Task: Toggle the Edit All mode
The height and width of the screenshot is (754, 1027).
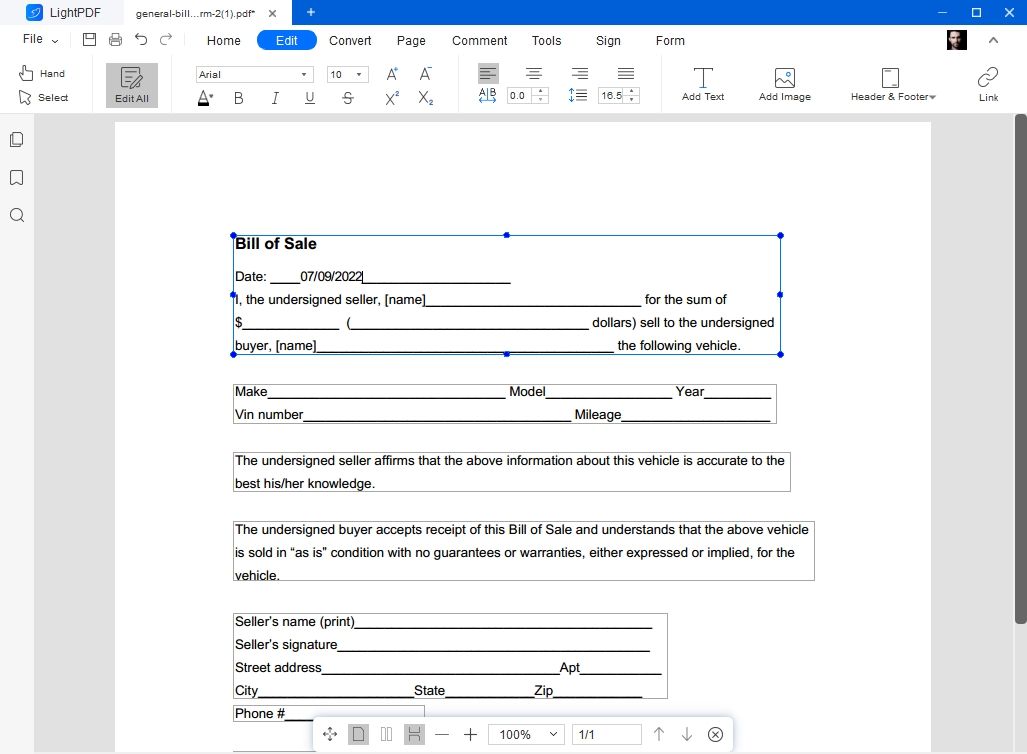Action: pyautogui.click(x=132, y=85)
